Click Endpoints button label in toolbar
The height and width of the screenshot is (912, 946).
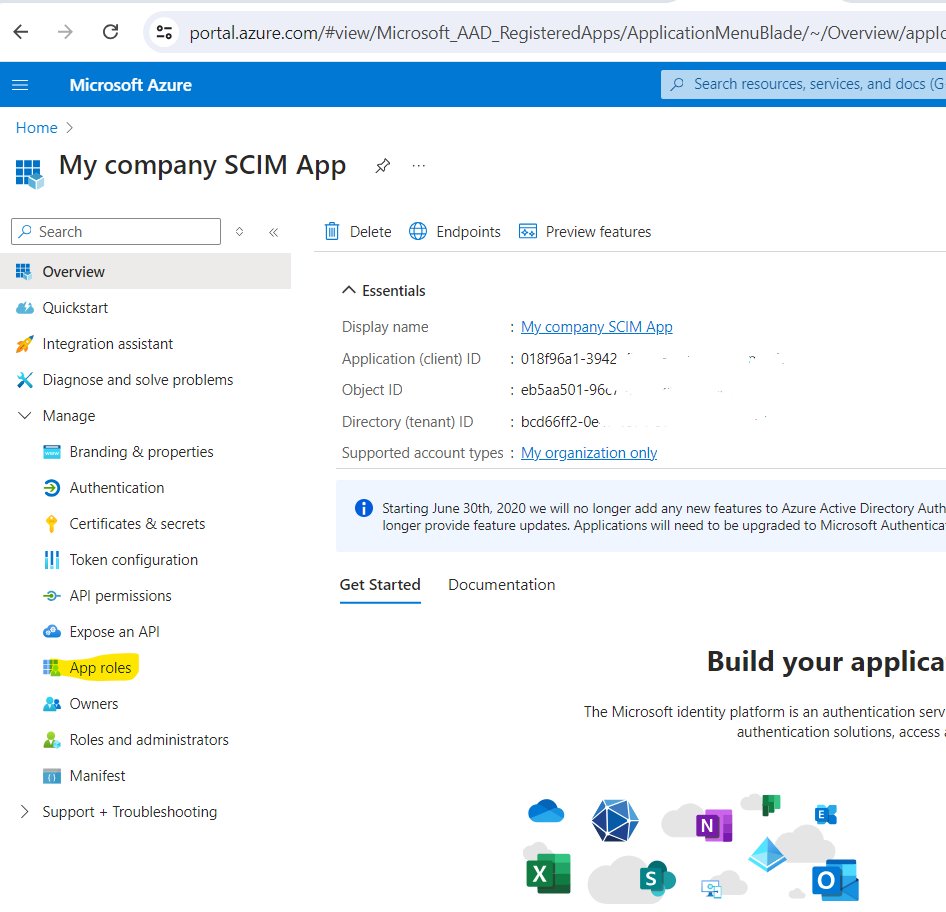pyautogui.click(x=468, y=232)
